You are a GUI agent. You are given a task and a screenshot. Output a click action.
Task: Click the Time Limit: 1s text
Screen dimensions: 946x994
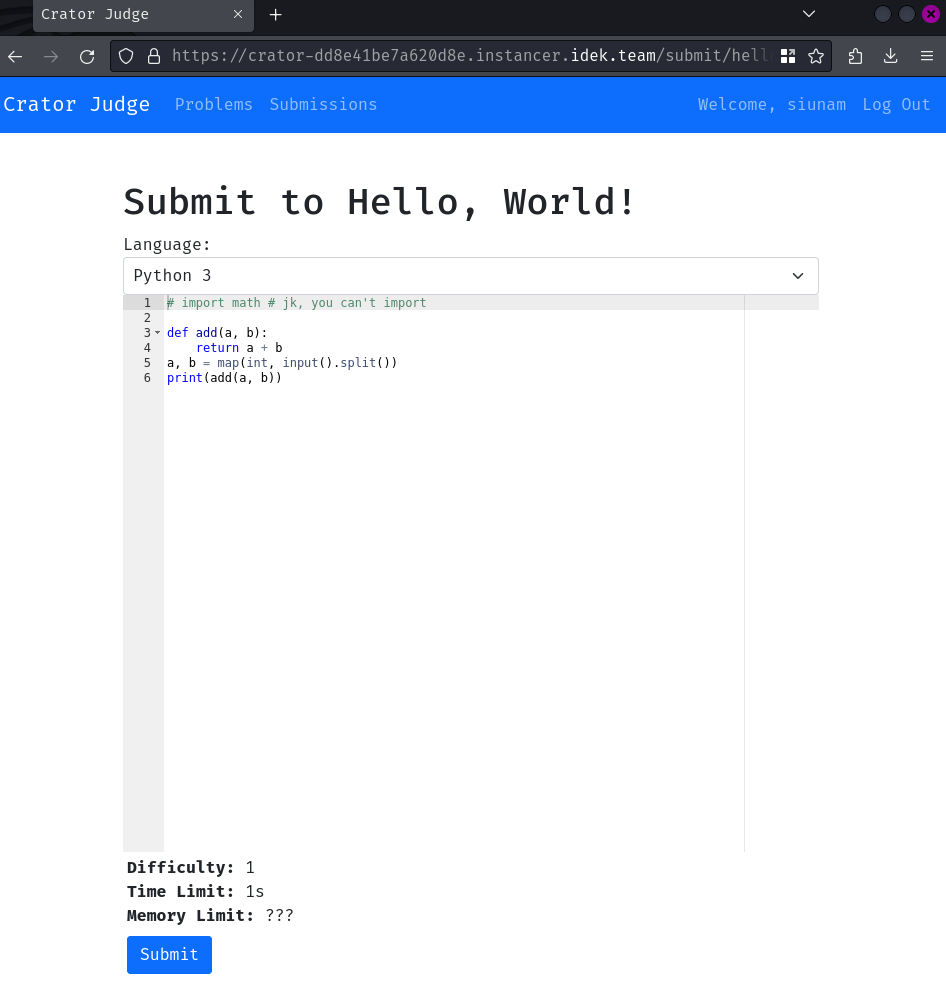pyautogui.click(x=195, y=891)
